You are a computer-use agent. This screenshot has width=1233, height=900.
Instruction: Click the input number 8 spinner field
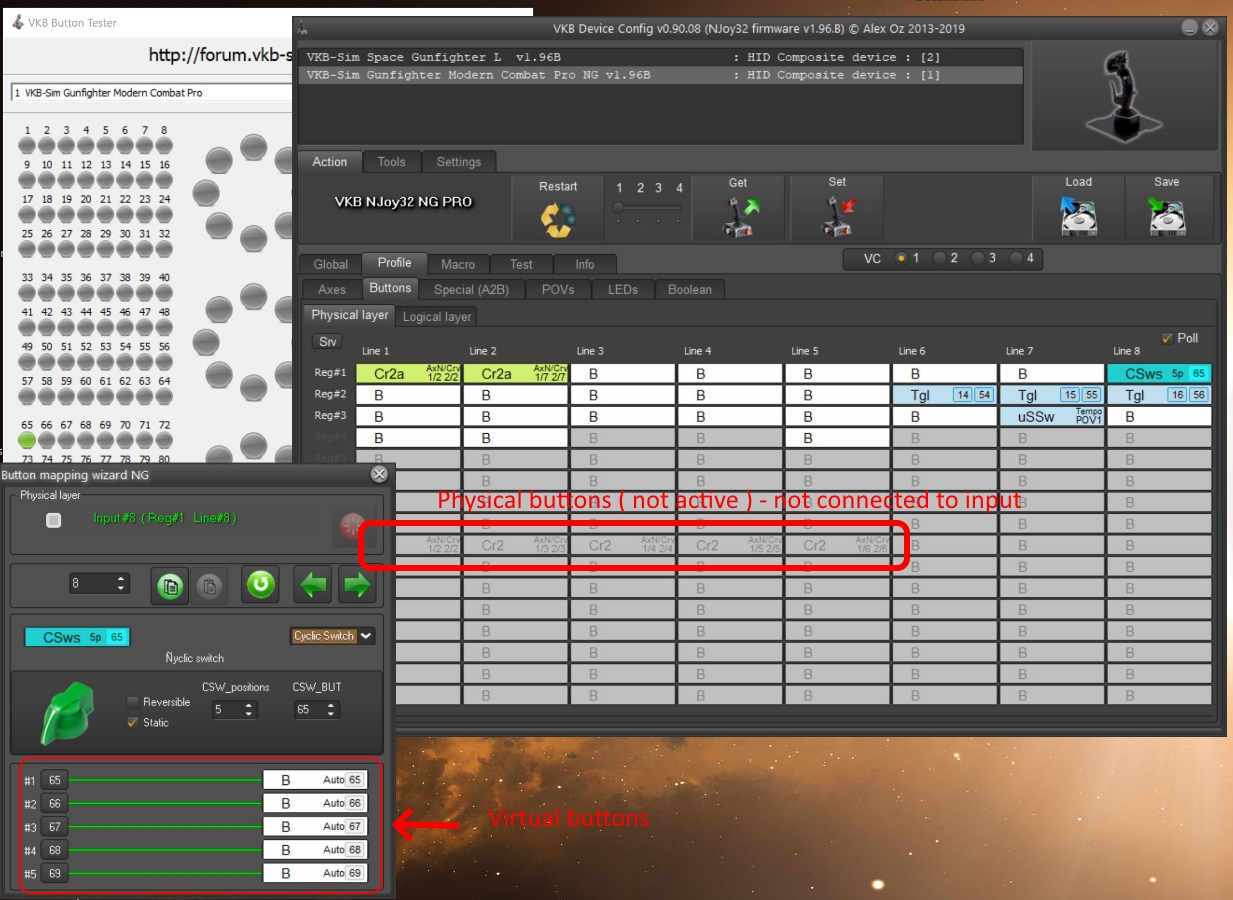[100, 583]
